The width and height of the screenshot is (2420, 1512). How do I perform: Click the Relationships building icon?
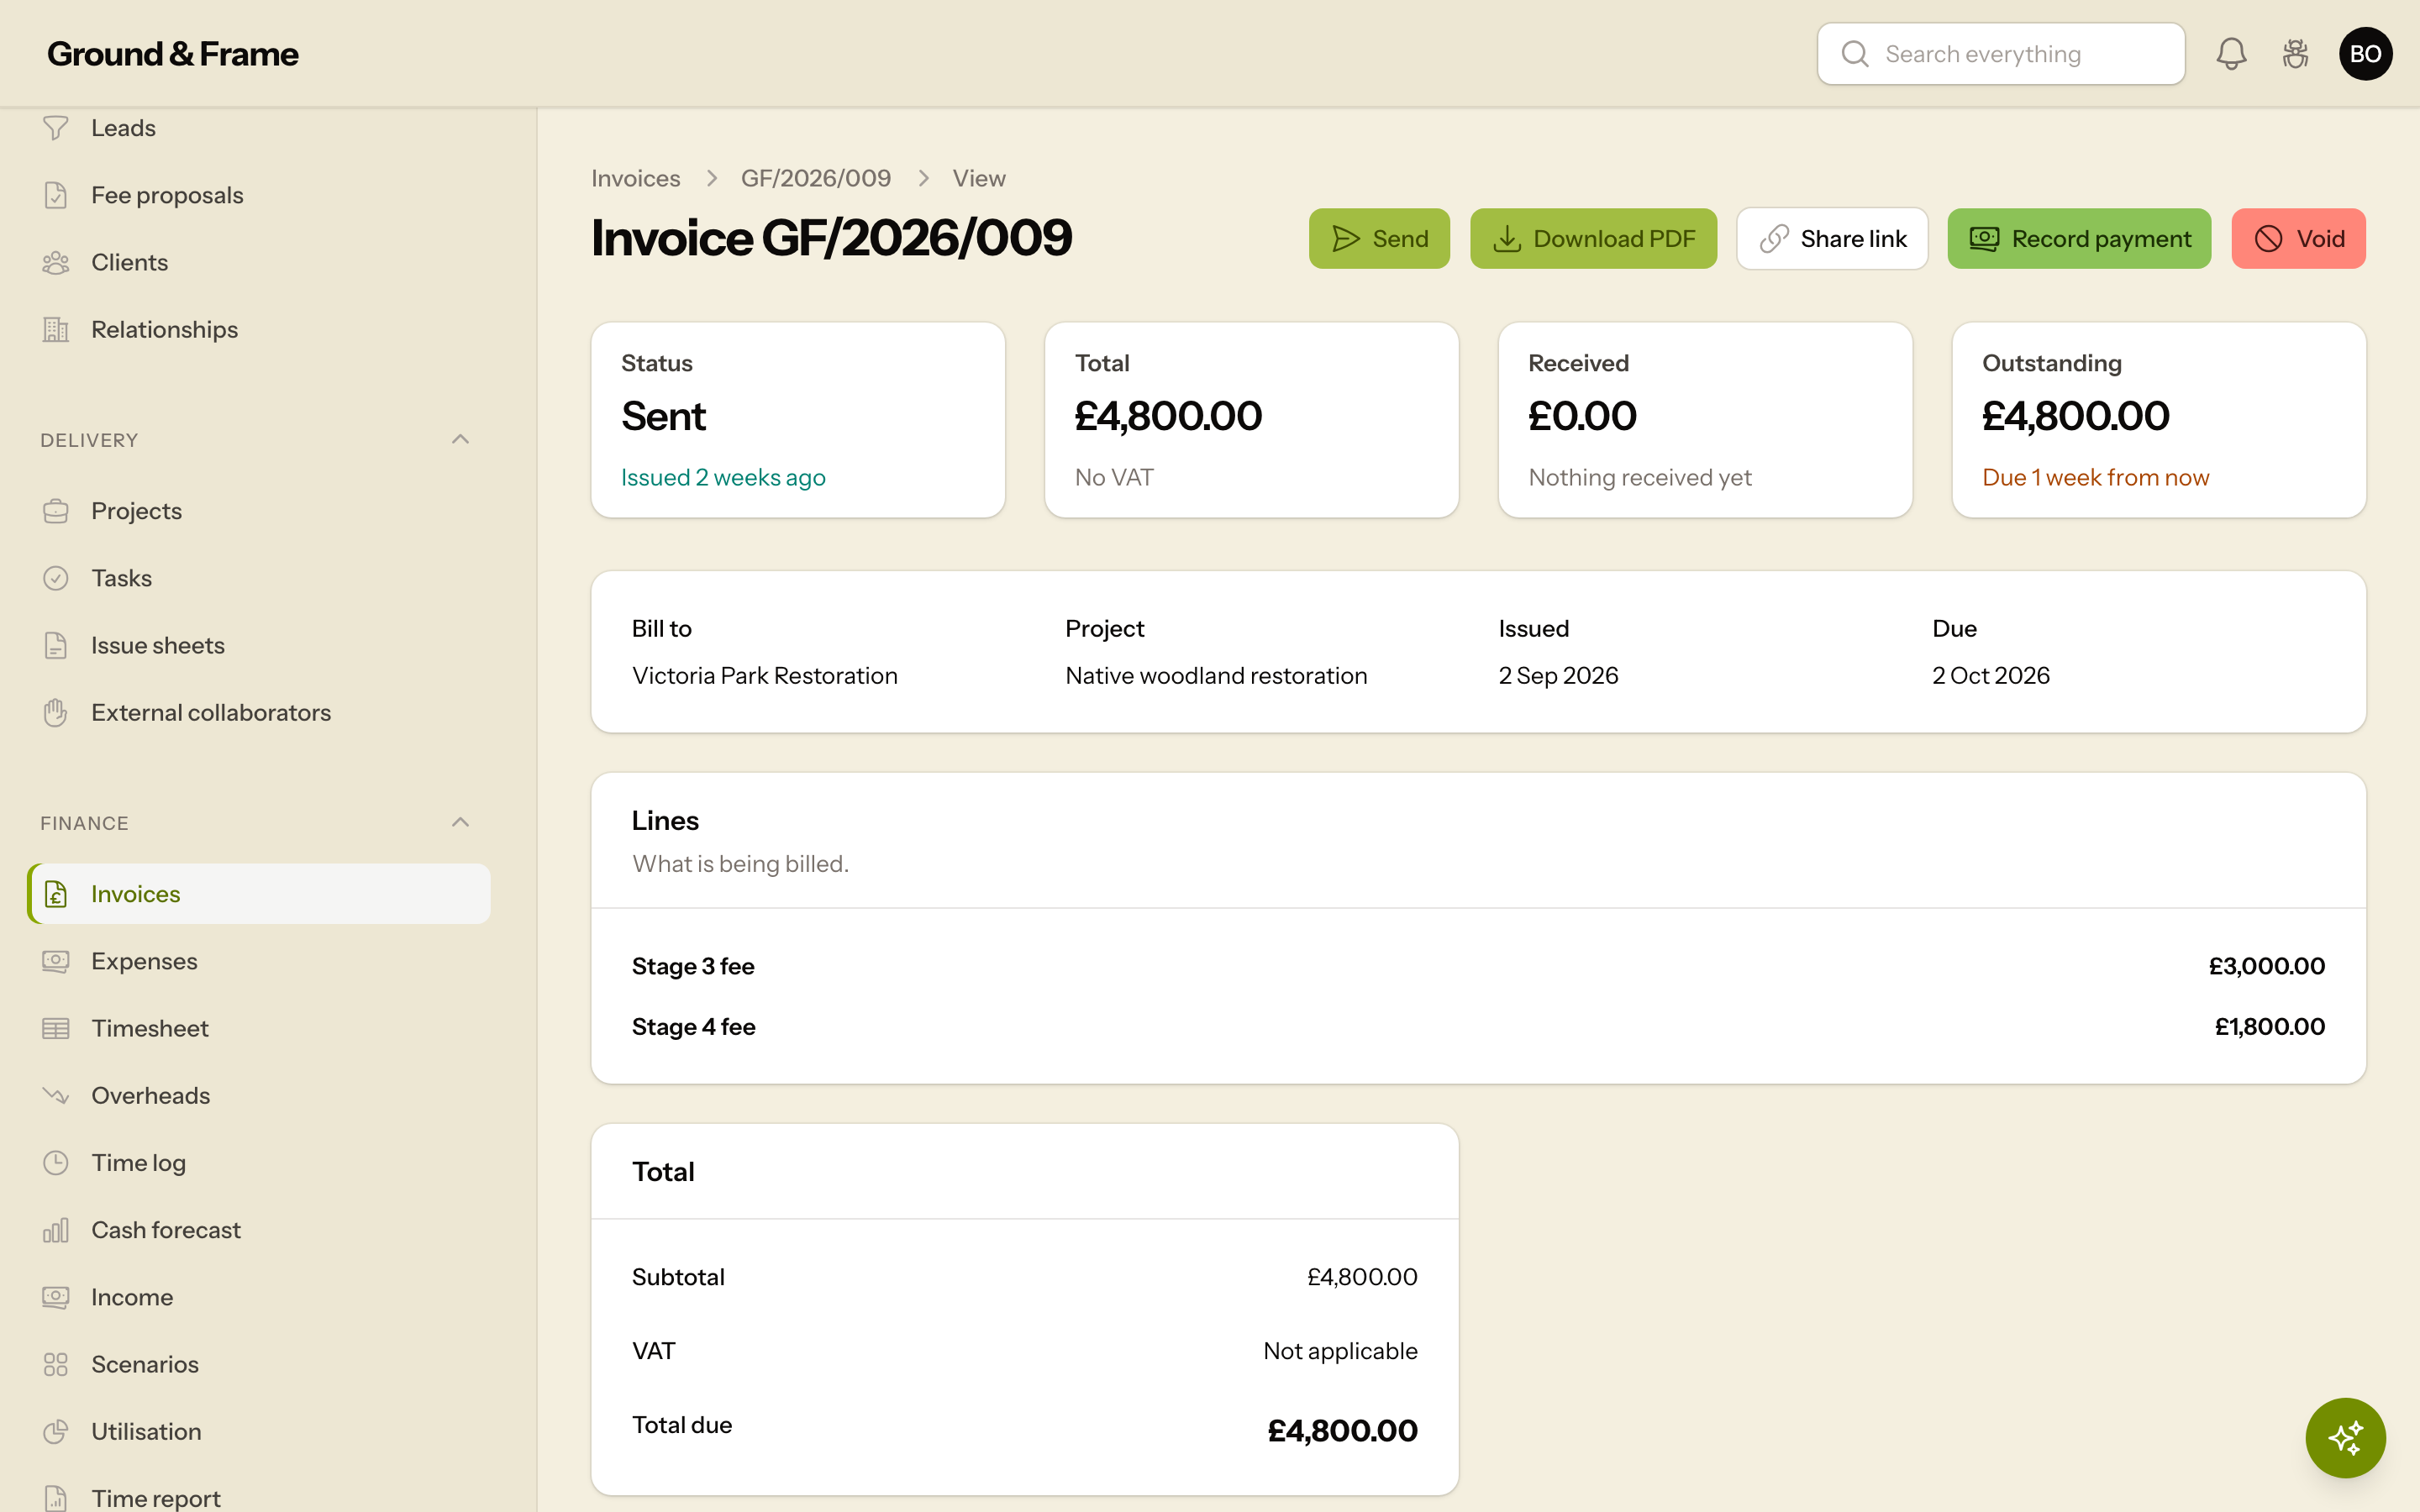(x=56, y=329)
